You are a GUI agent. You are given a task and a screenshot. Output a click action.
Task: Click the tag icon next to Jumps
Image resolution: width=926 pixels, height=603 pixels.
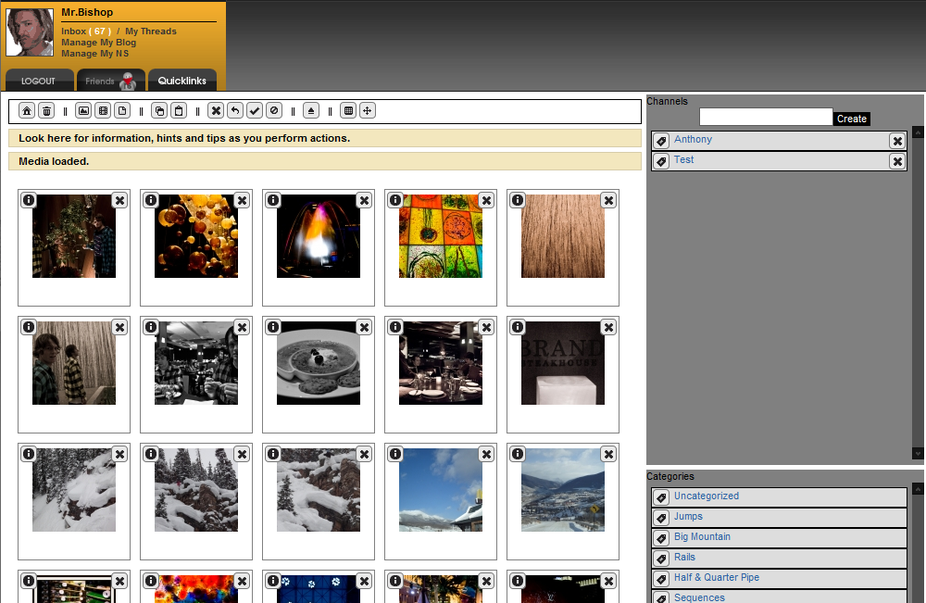coord(661,518)
